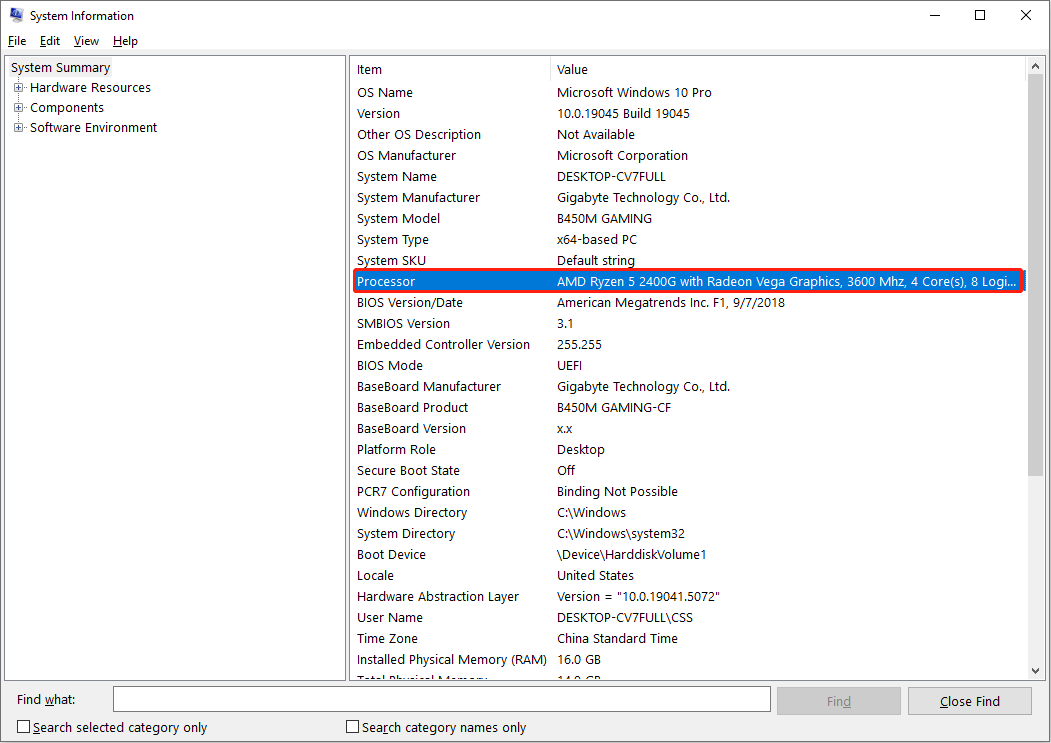This screenshot has width=1051, height=743.
Task: Select the BaseBoard Version row
Action: (688, 428)
